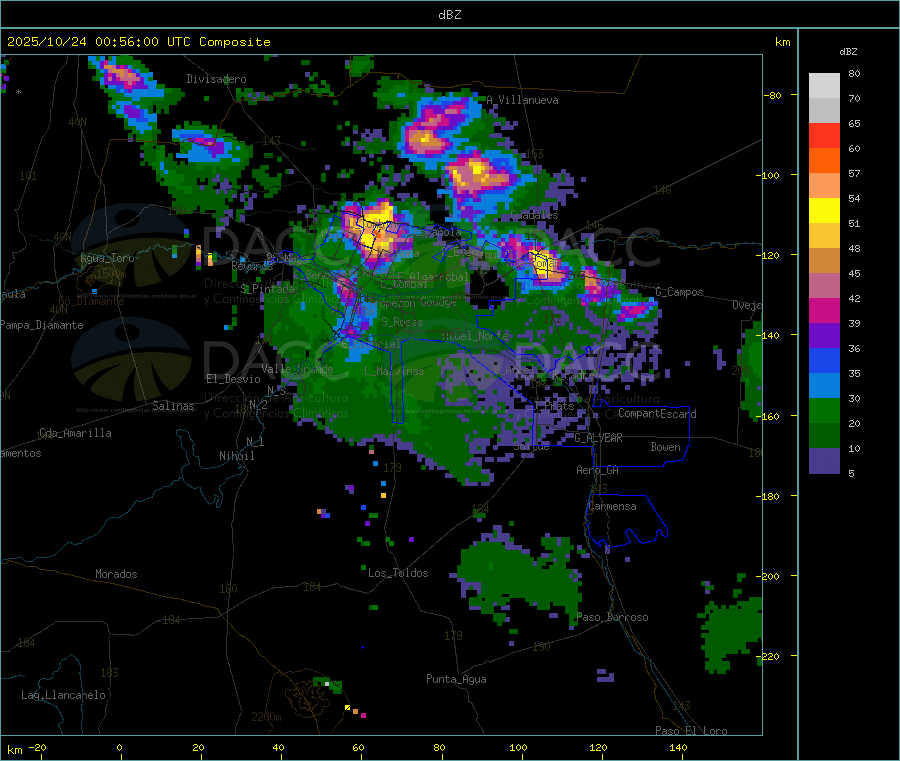Select the Carmensa location label
The height and width of the screenshot is (761, 900).
click(x=612, y=506)
